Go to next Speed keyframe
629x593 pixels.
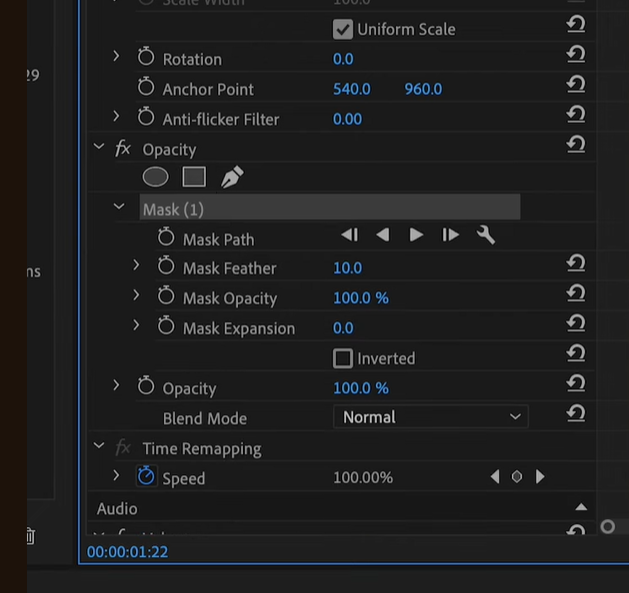(x=540, y=477)
